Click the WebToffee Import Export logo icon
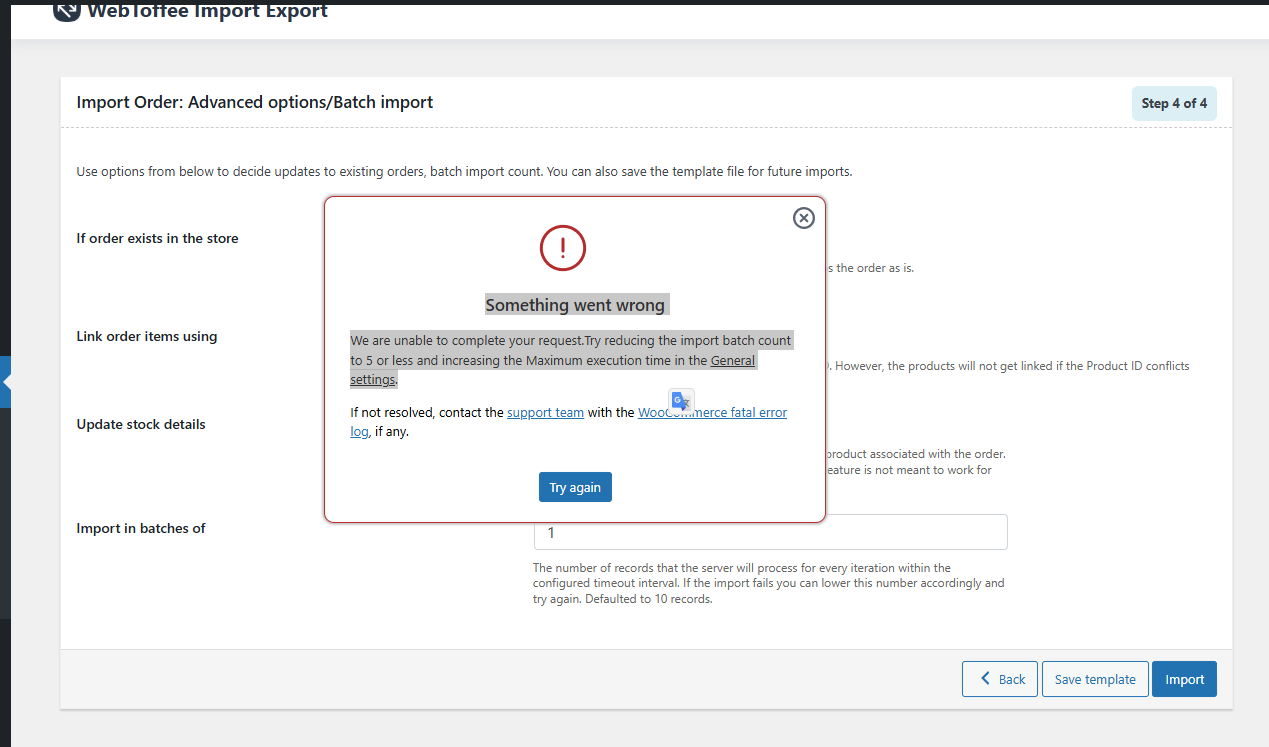 coord(67,11)
